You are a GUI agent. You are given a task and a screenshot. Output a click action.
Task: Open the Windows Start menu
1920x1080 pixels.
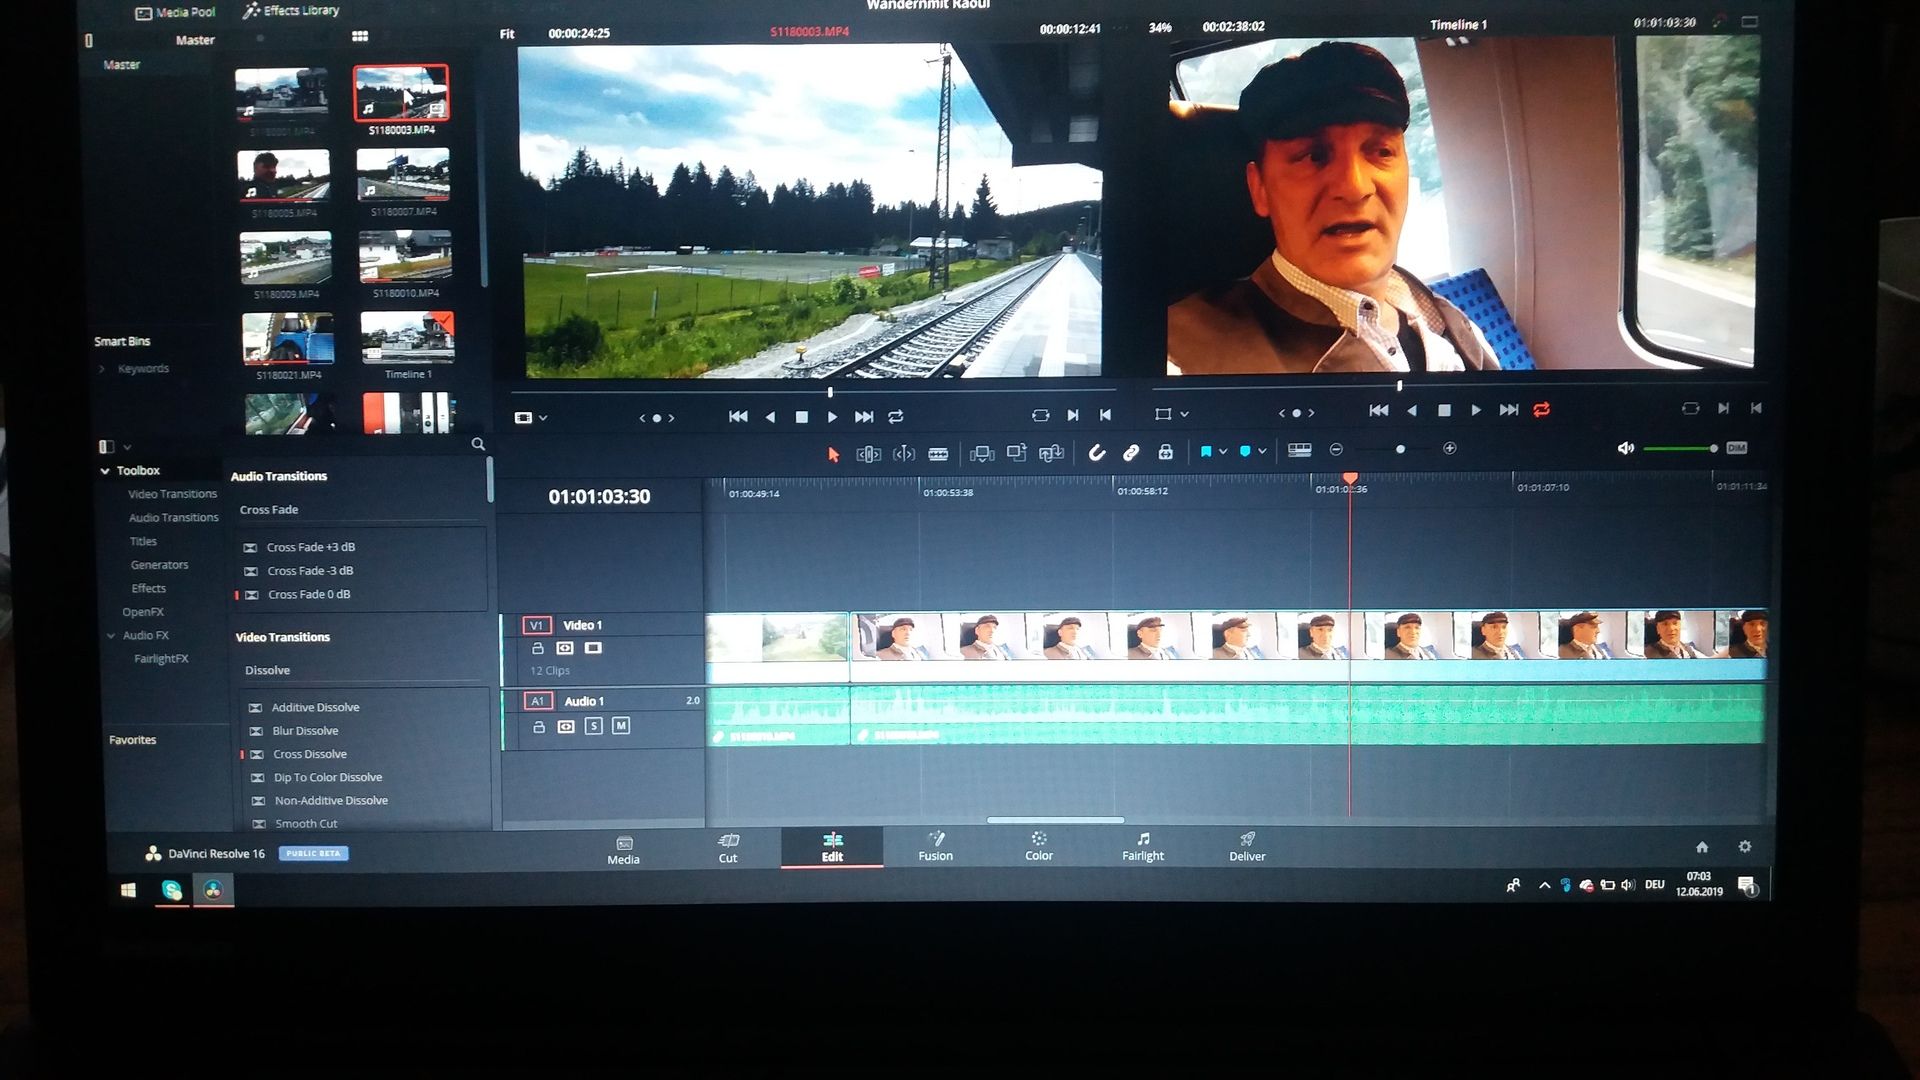(x=128, y=890)
